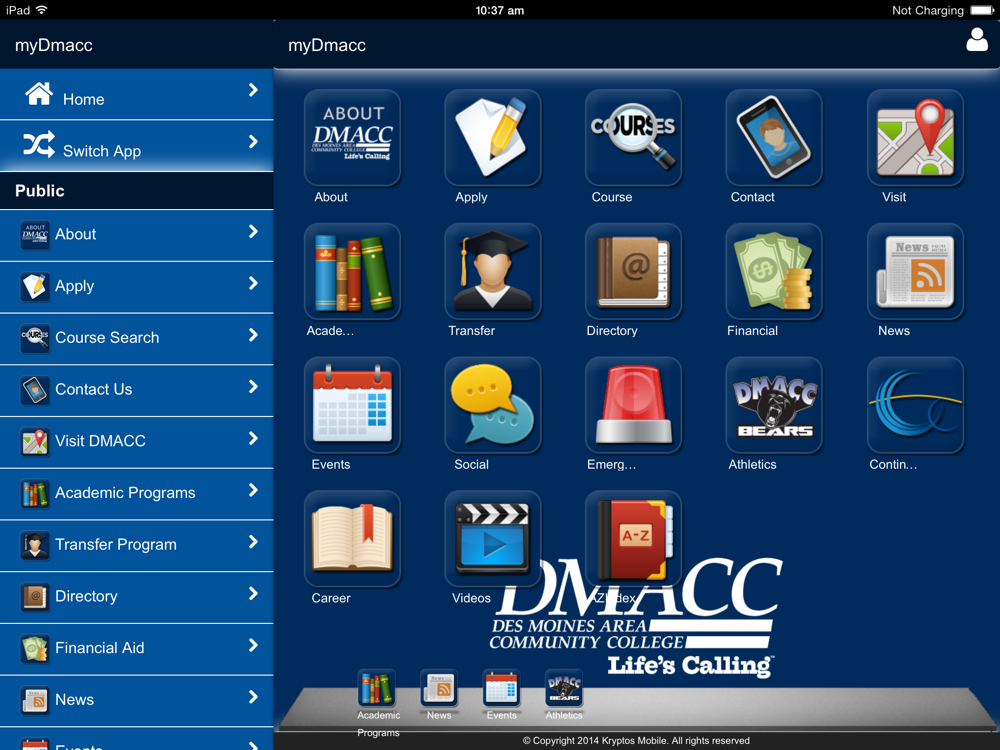Open the Contact phone grid icon

774,137
